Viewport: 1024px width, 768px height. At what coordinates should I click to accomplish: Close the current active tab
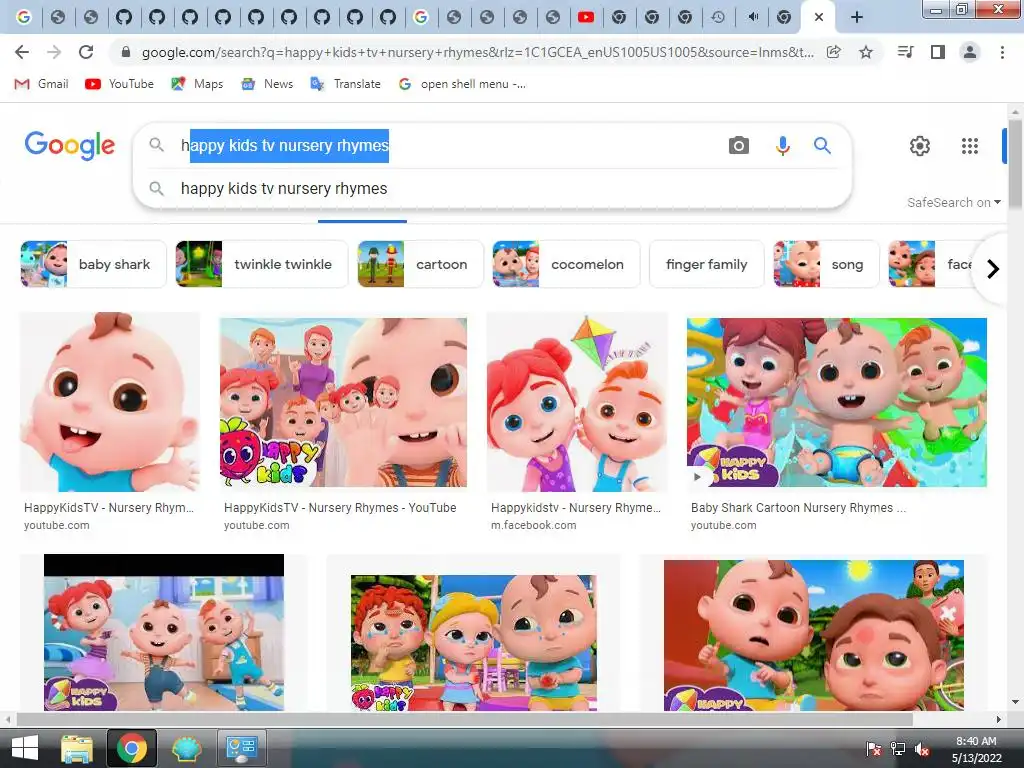click(818, 17)
